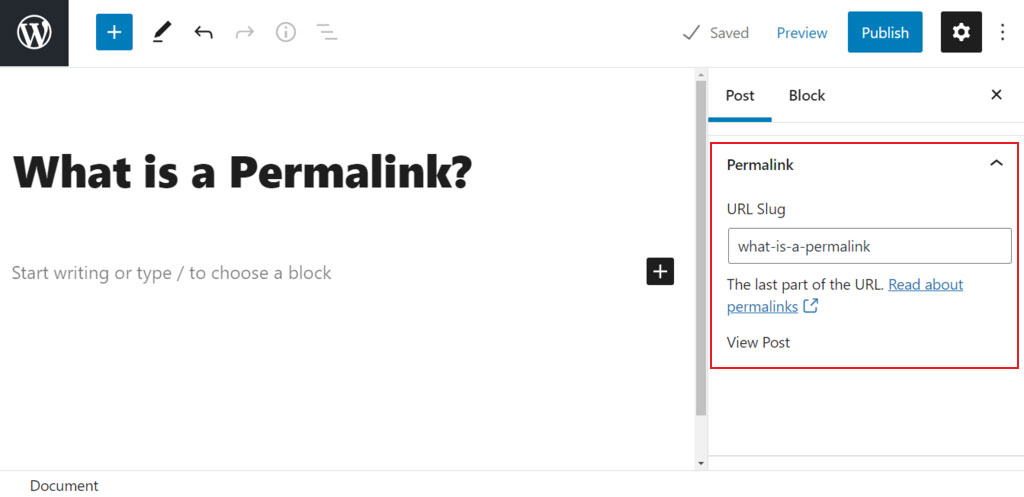This screenshot has height=497, width=1024.
Task: Click the URL Slug input field
Action: pos(870,246)
